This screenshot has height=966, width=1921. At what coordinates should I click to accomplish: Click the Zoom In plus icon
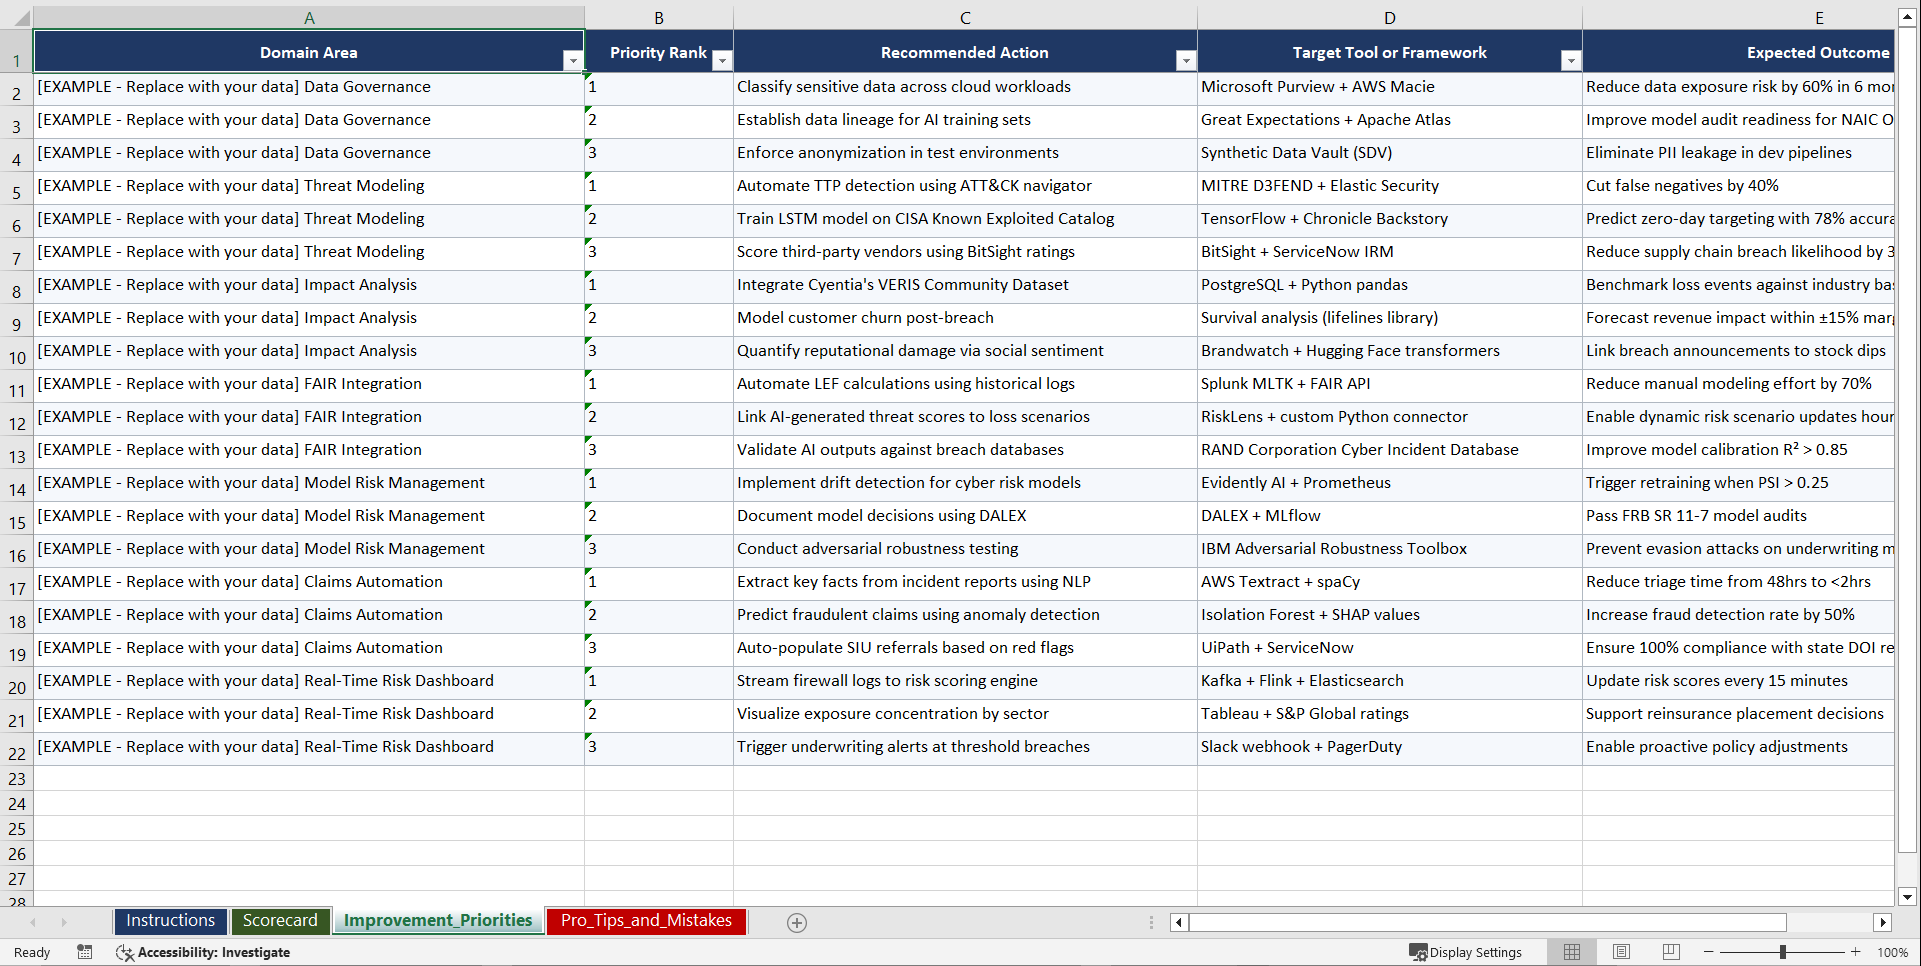click(1856, 952)
